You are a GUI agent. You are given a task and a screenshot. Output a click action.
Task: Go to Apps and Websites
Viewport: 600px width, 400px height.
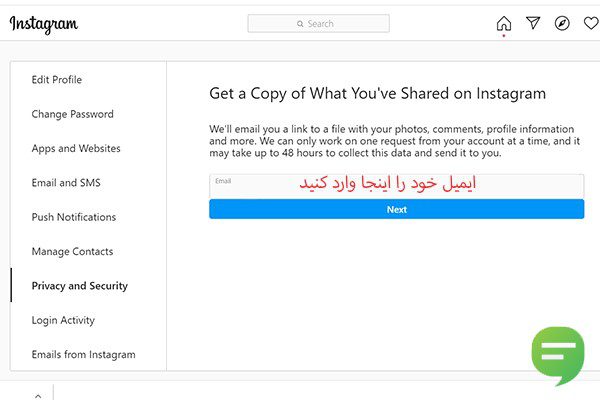76,149
